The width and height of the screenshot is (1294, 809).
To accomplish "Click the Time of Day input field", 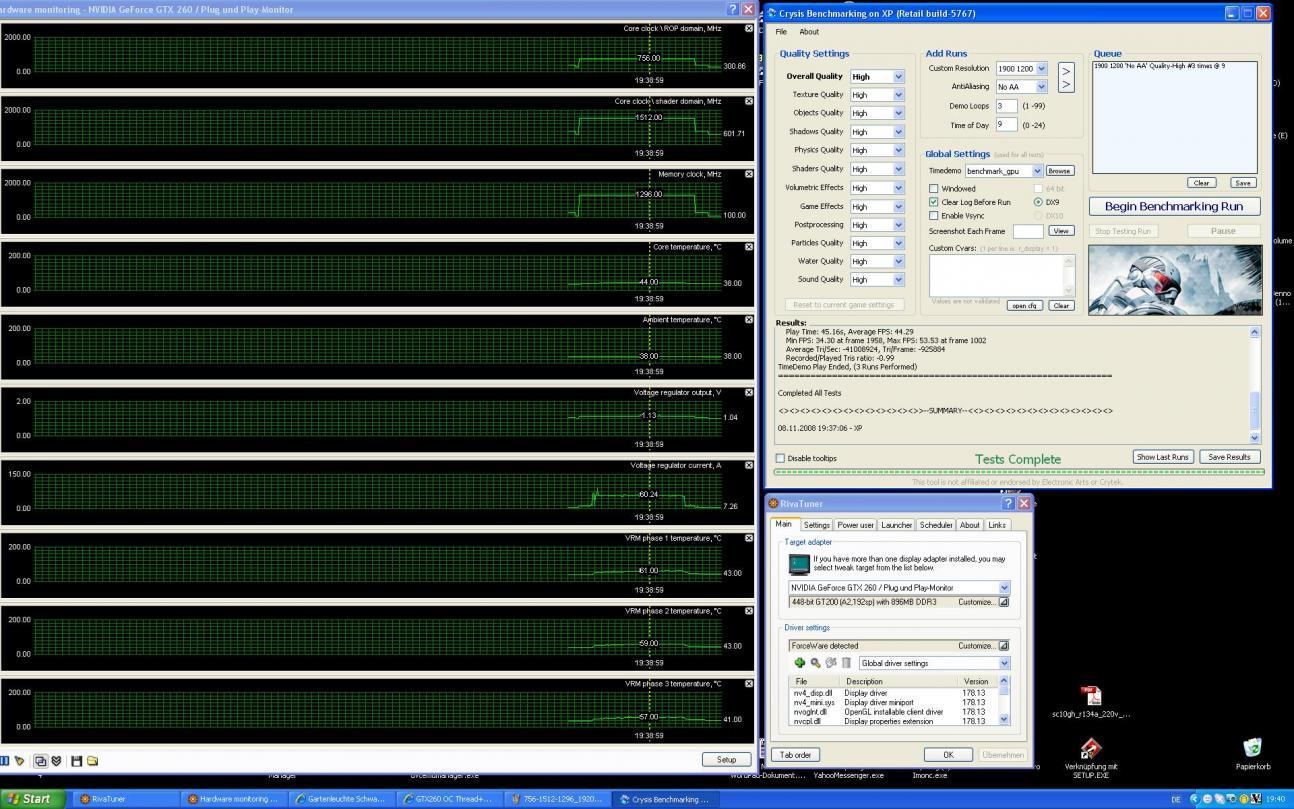I will tap(1006, 125).
